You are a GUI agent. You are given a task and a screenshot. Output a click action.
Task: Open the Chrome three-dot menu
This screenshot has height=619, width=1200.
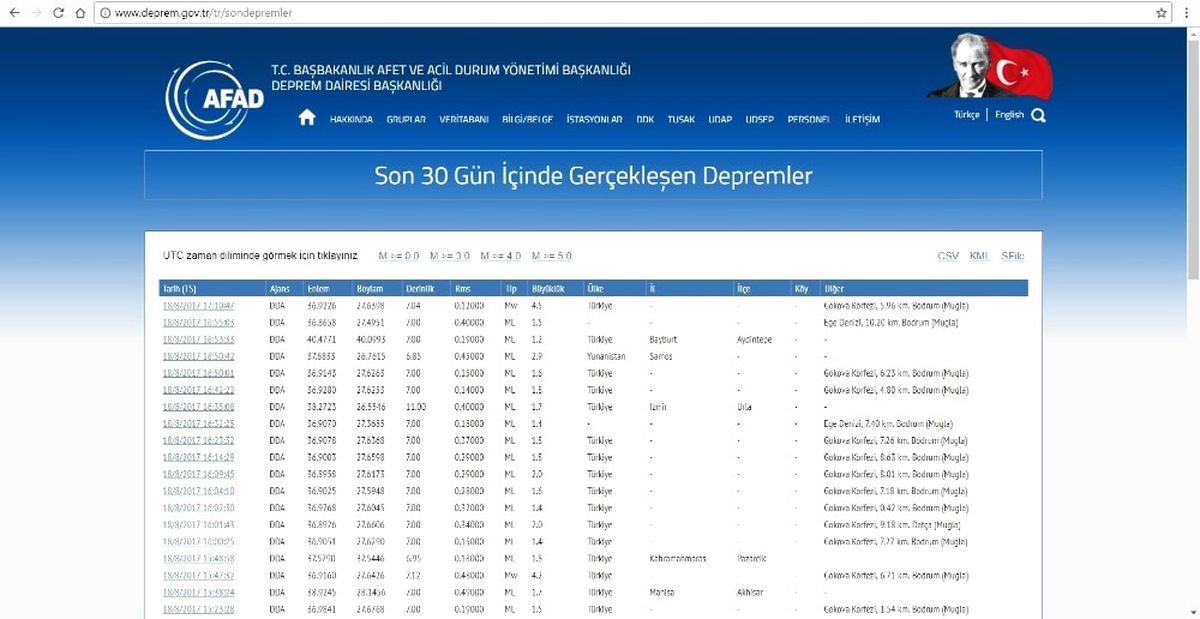(1185, 13)
